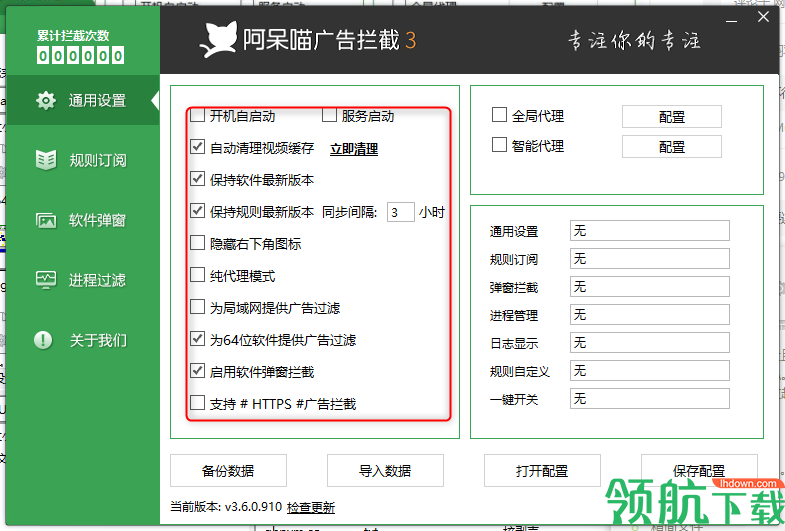785x531 pixels.
Task: Click the 专注你的专注 slogan text
Action: point(634,40)
